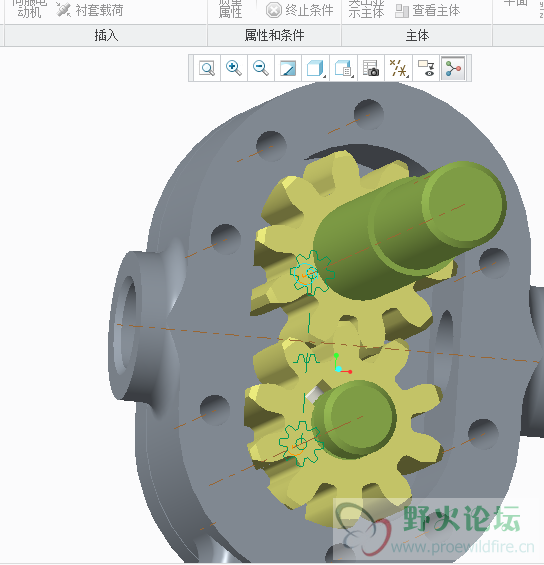Open the display style cube dropdown
Screen dimensions: 544x565
(x=316, y=68)
